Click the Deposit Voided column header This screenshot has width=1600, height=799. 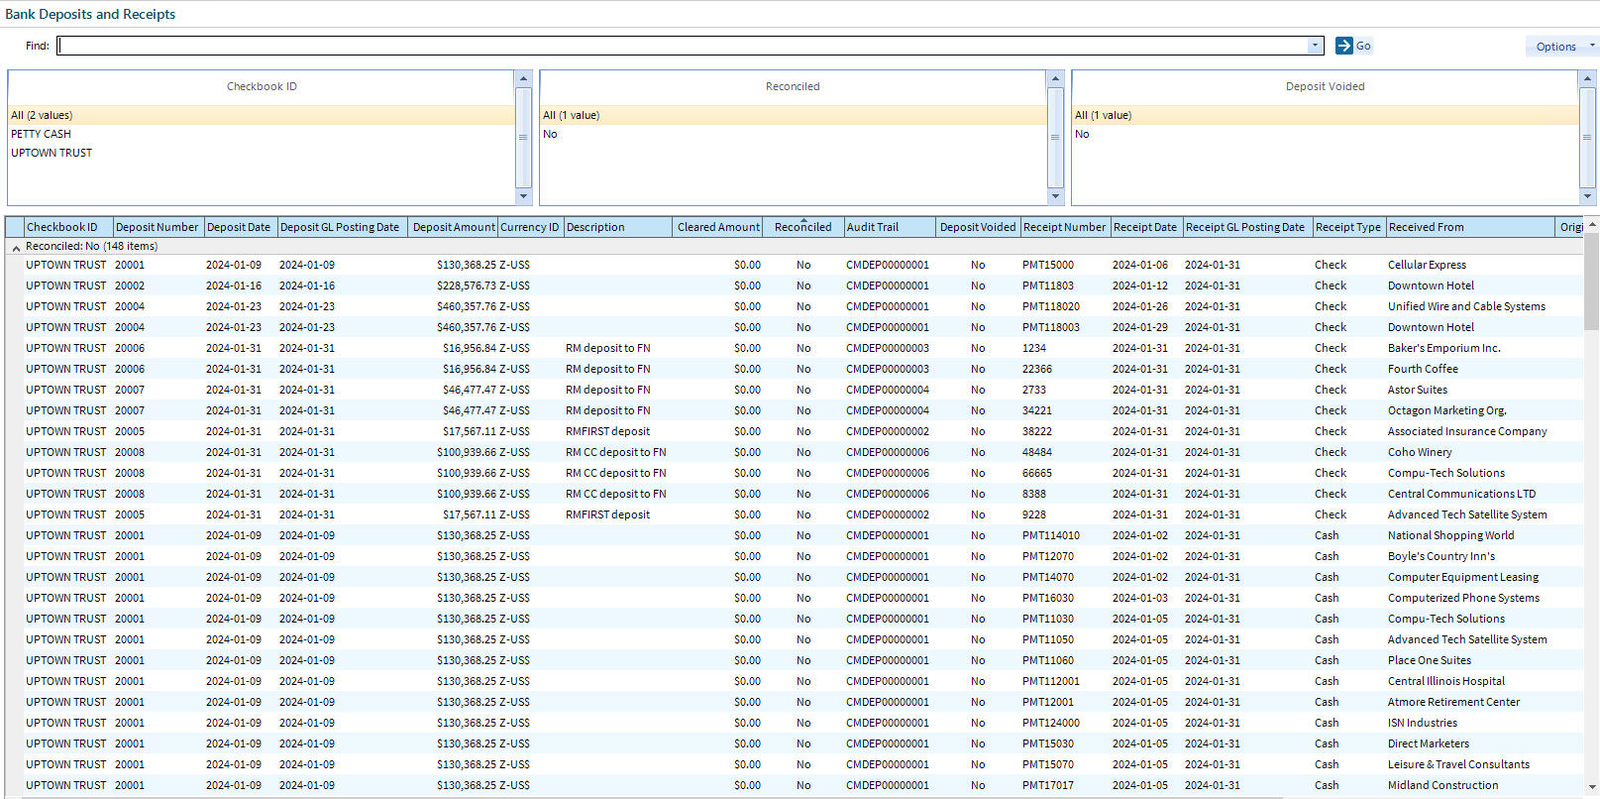click(978, 227)
